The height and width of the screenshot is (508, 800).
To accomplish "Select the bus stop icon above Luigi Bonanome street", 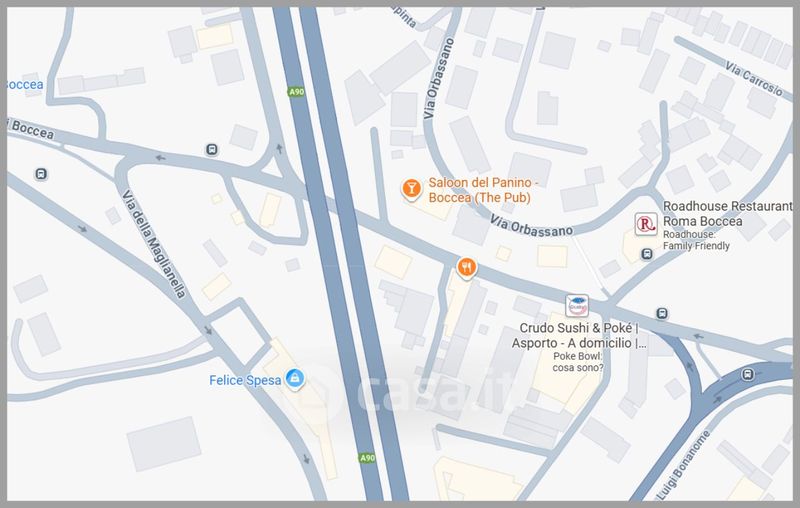I will (x=747, y=374).
